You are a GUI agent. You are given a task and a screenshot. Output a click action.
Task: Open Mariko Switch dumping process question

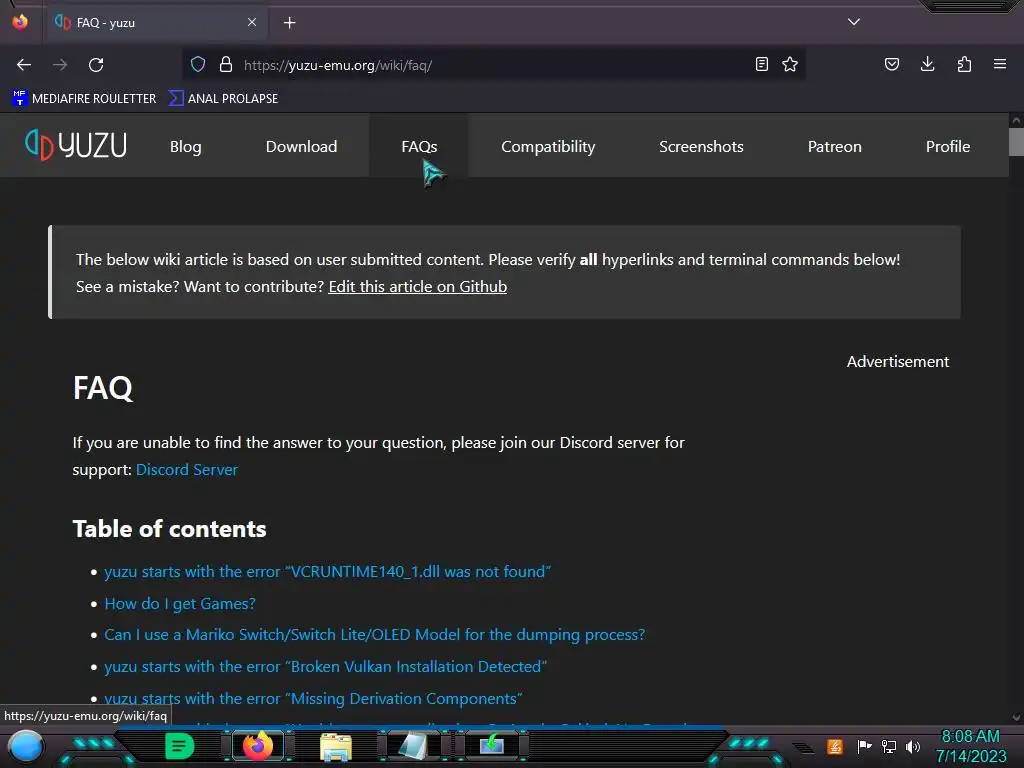click(x=374, y=635)
